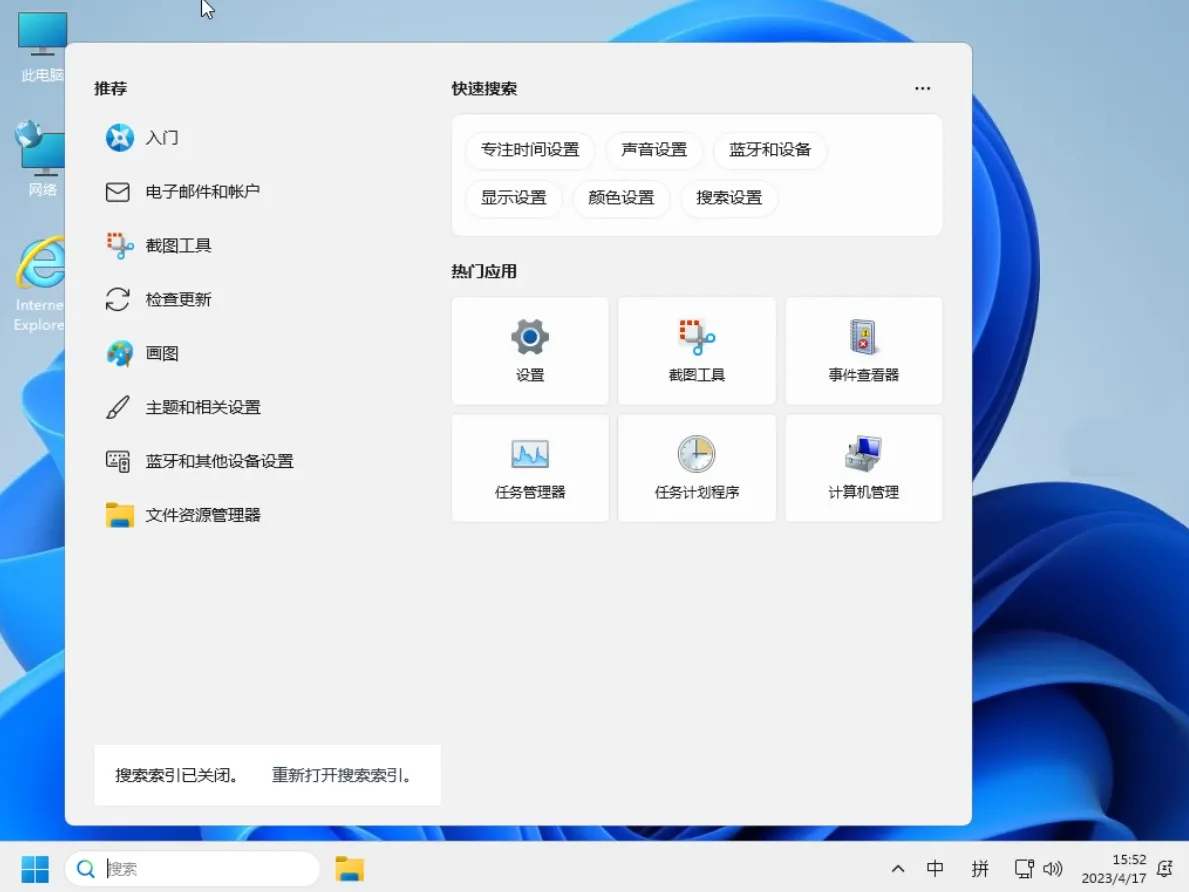Open the search options ellipsis menu
1189x892 pixels.
coord(921,88)
